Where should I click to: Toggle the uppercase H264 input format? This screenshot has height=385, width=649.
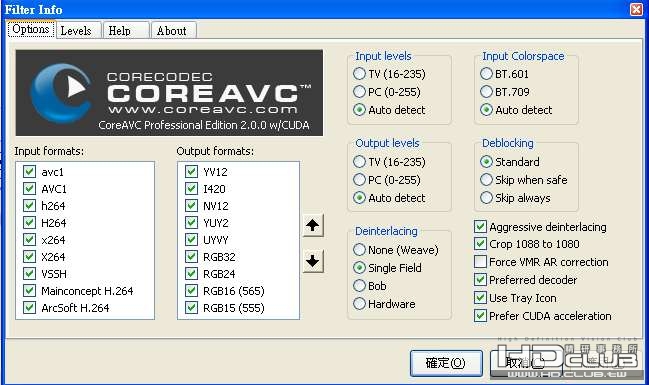click(29, 222)
